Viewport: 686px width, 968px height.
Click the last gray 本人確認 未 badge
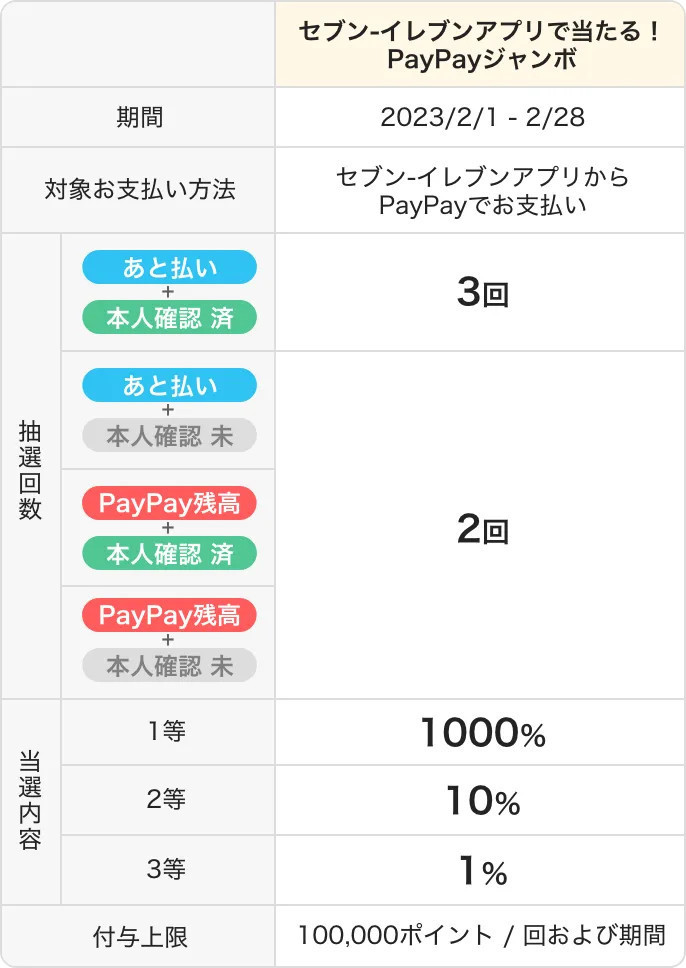point(169,665)
